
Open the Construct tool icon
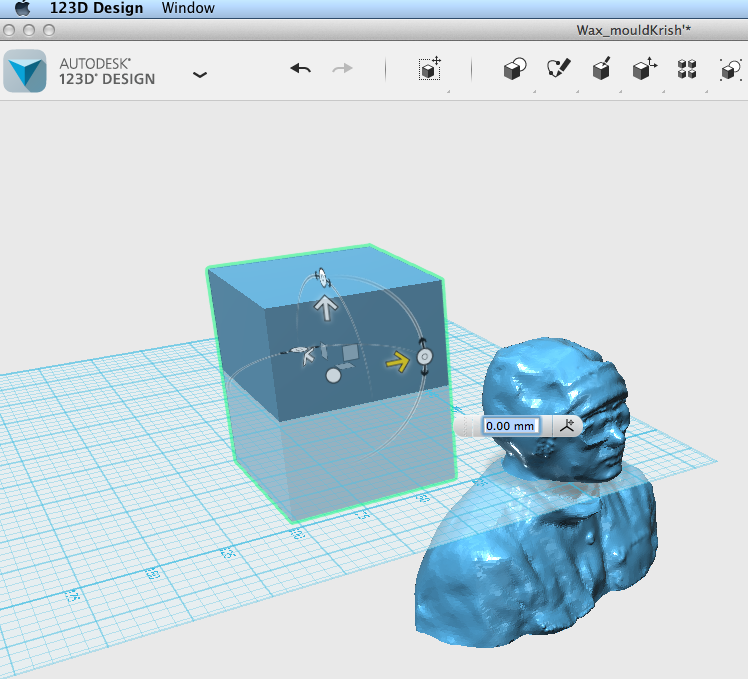click(601, 69)
